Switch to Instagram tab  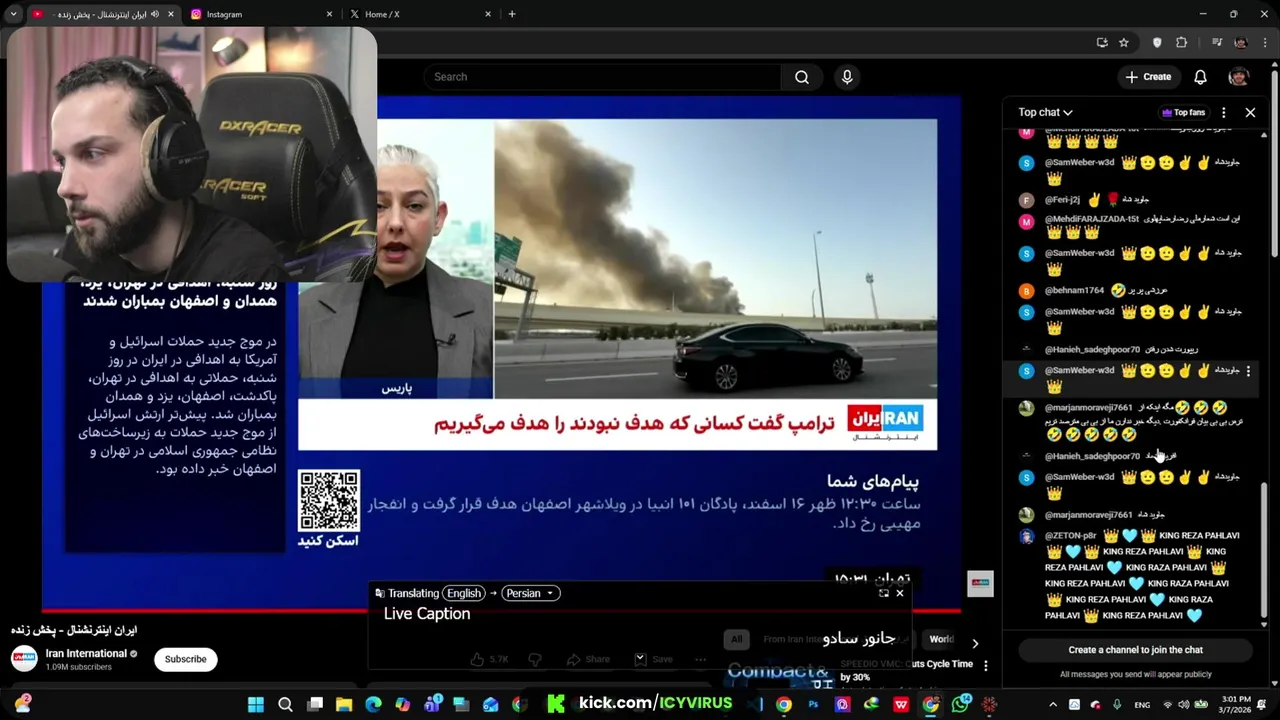tap(260, 14)
